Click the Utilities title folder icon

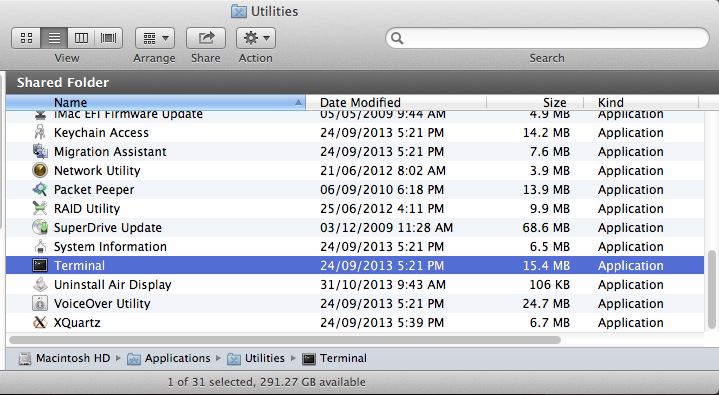(x=238, y=11)
